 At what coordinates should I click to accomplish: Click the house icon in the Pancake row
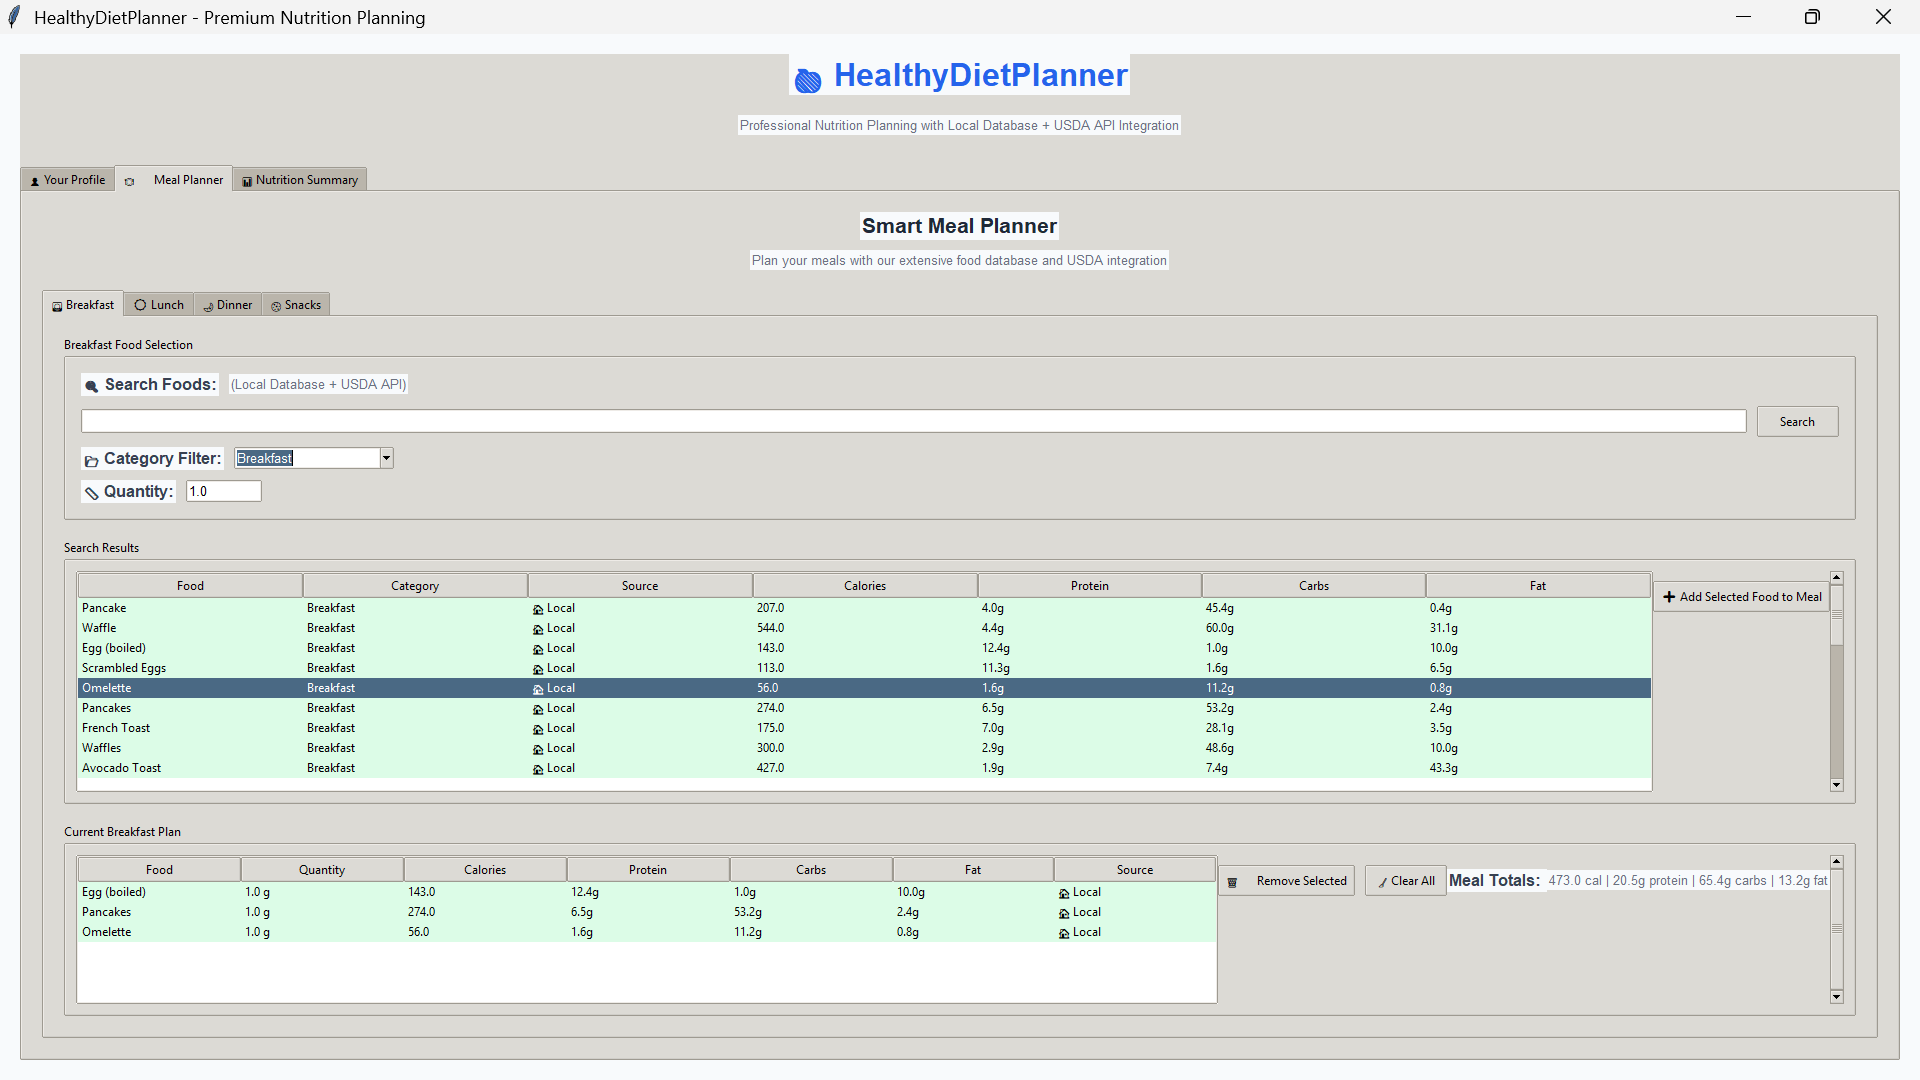click(x=538, y=609)
